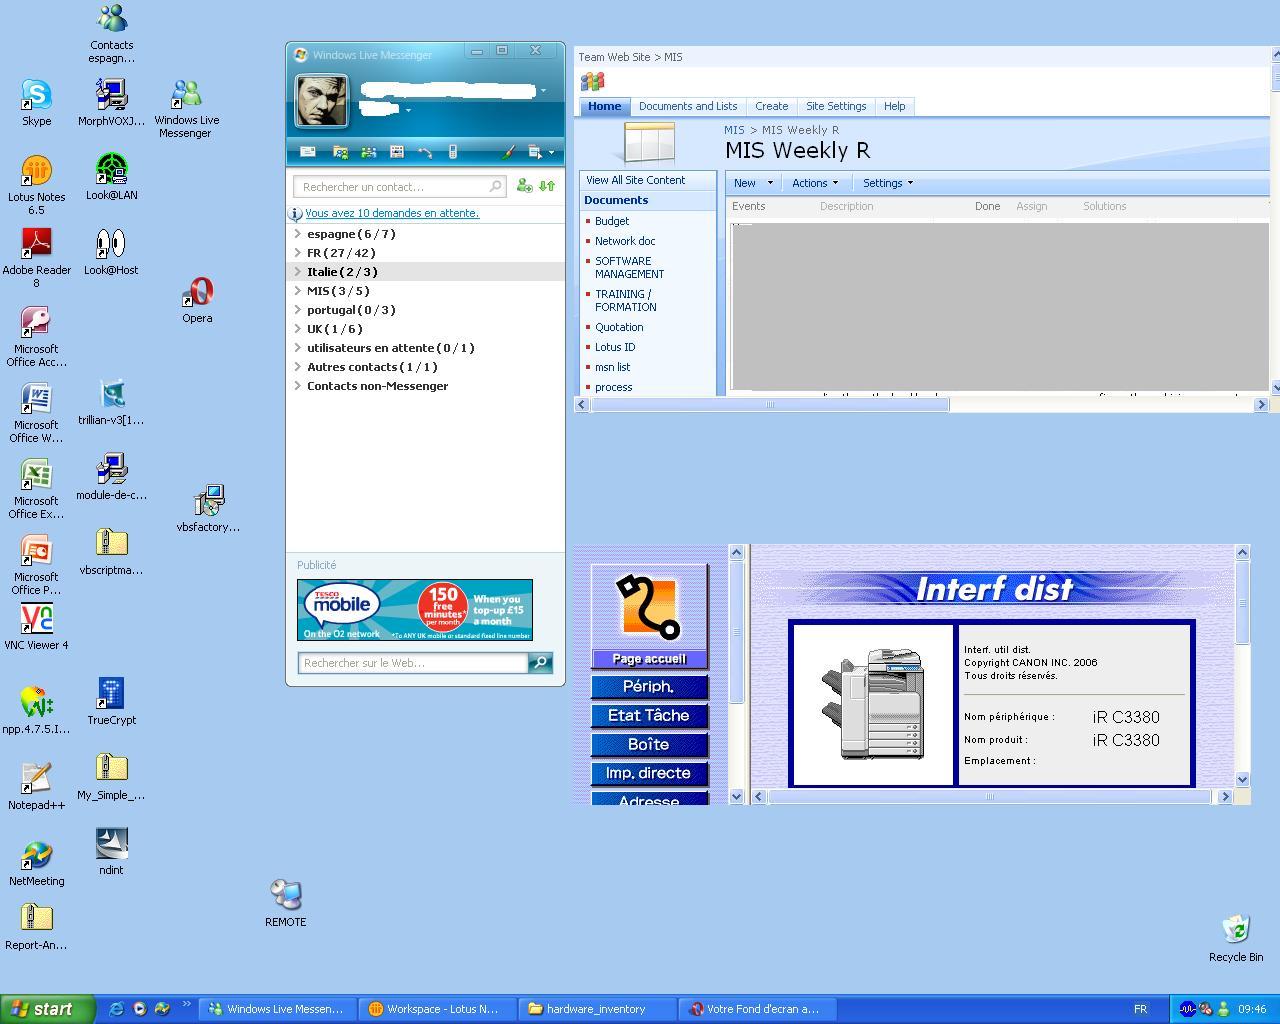The image size is (1280, 1024).
Task: Select the Documents and Lists tab
Action: point(687,106)
